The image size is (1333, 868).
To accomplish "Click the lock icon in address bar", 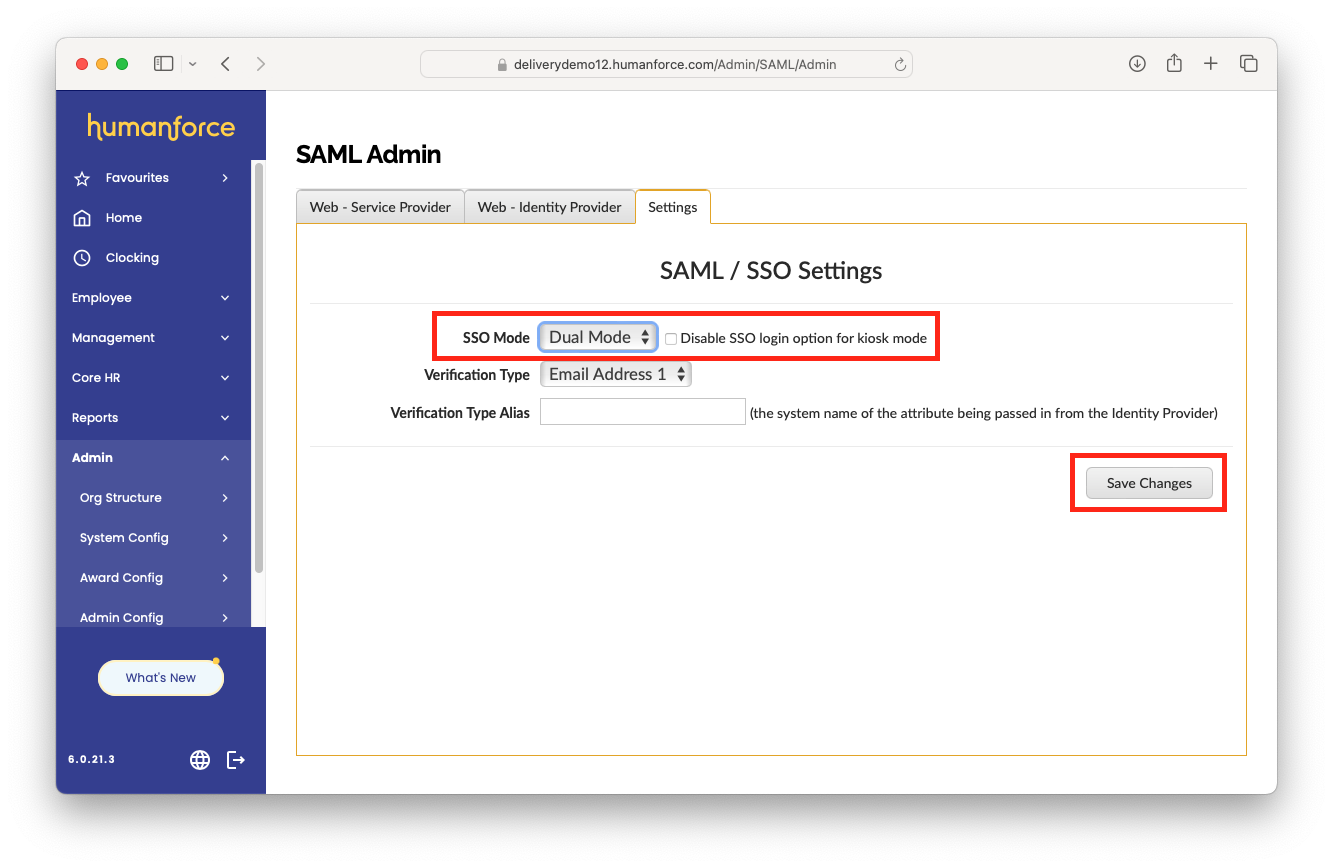I will [503, 65].
